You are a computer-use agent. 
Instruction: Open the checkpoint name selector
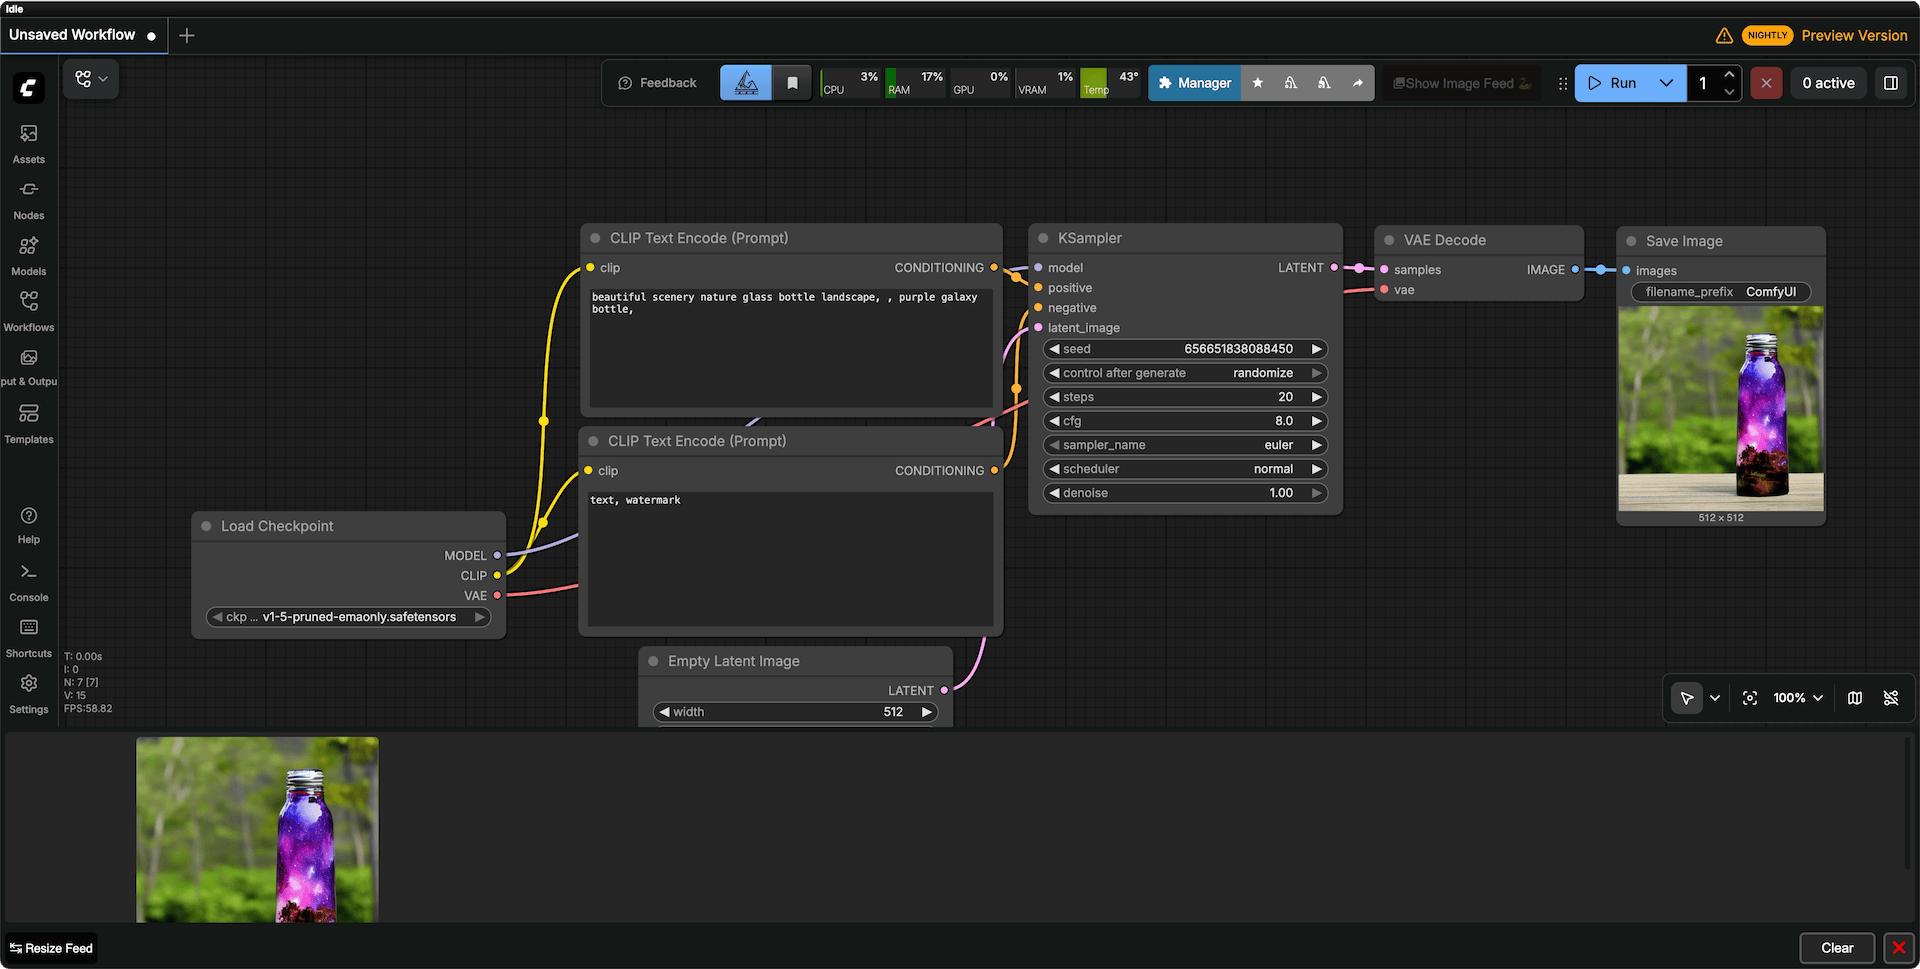(348, 617)
